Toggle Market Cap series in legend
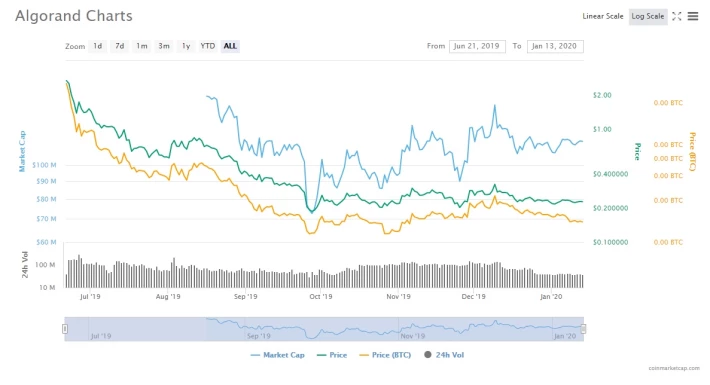 click(278, 355)
